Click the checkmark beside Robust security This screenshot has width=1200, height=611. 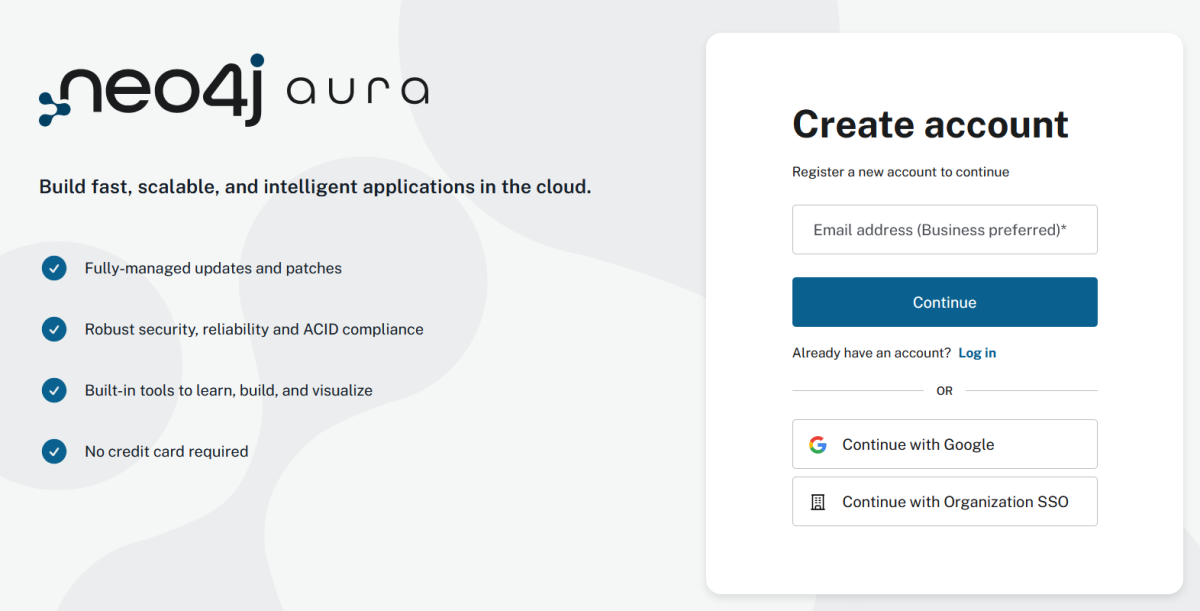(x=54, y=329)
